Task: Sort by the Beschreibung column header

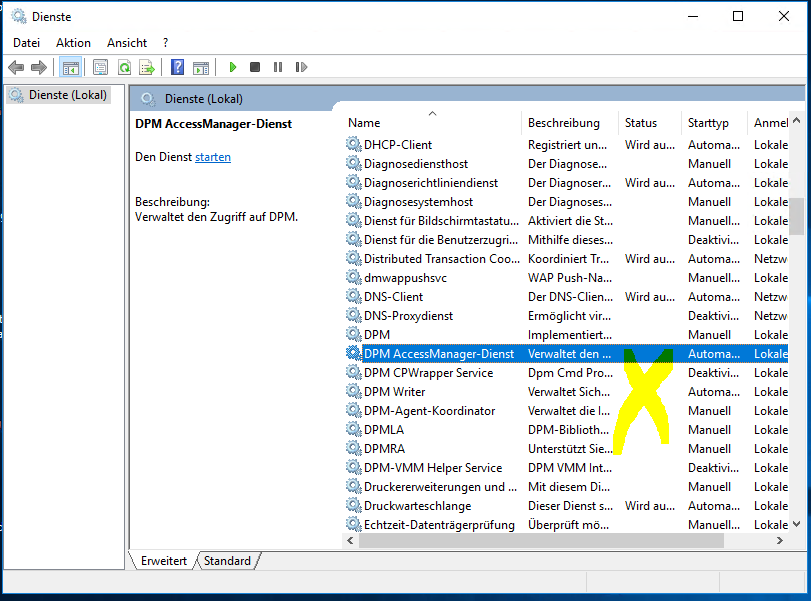Action: tap(570, 123)
